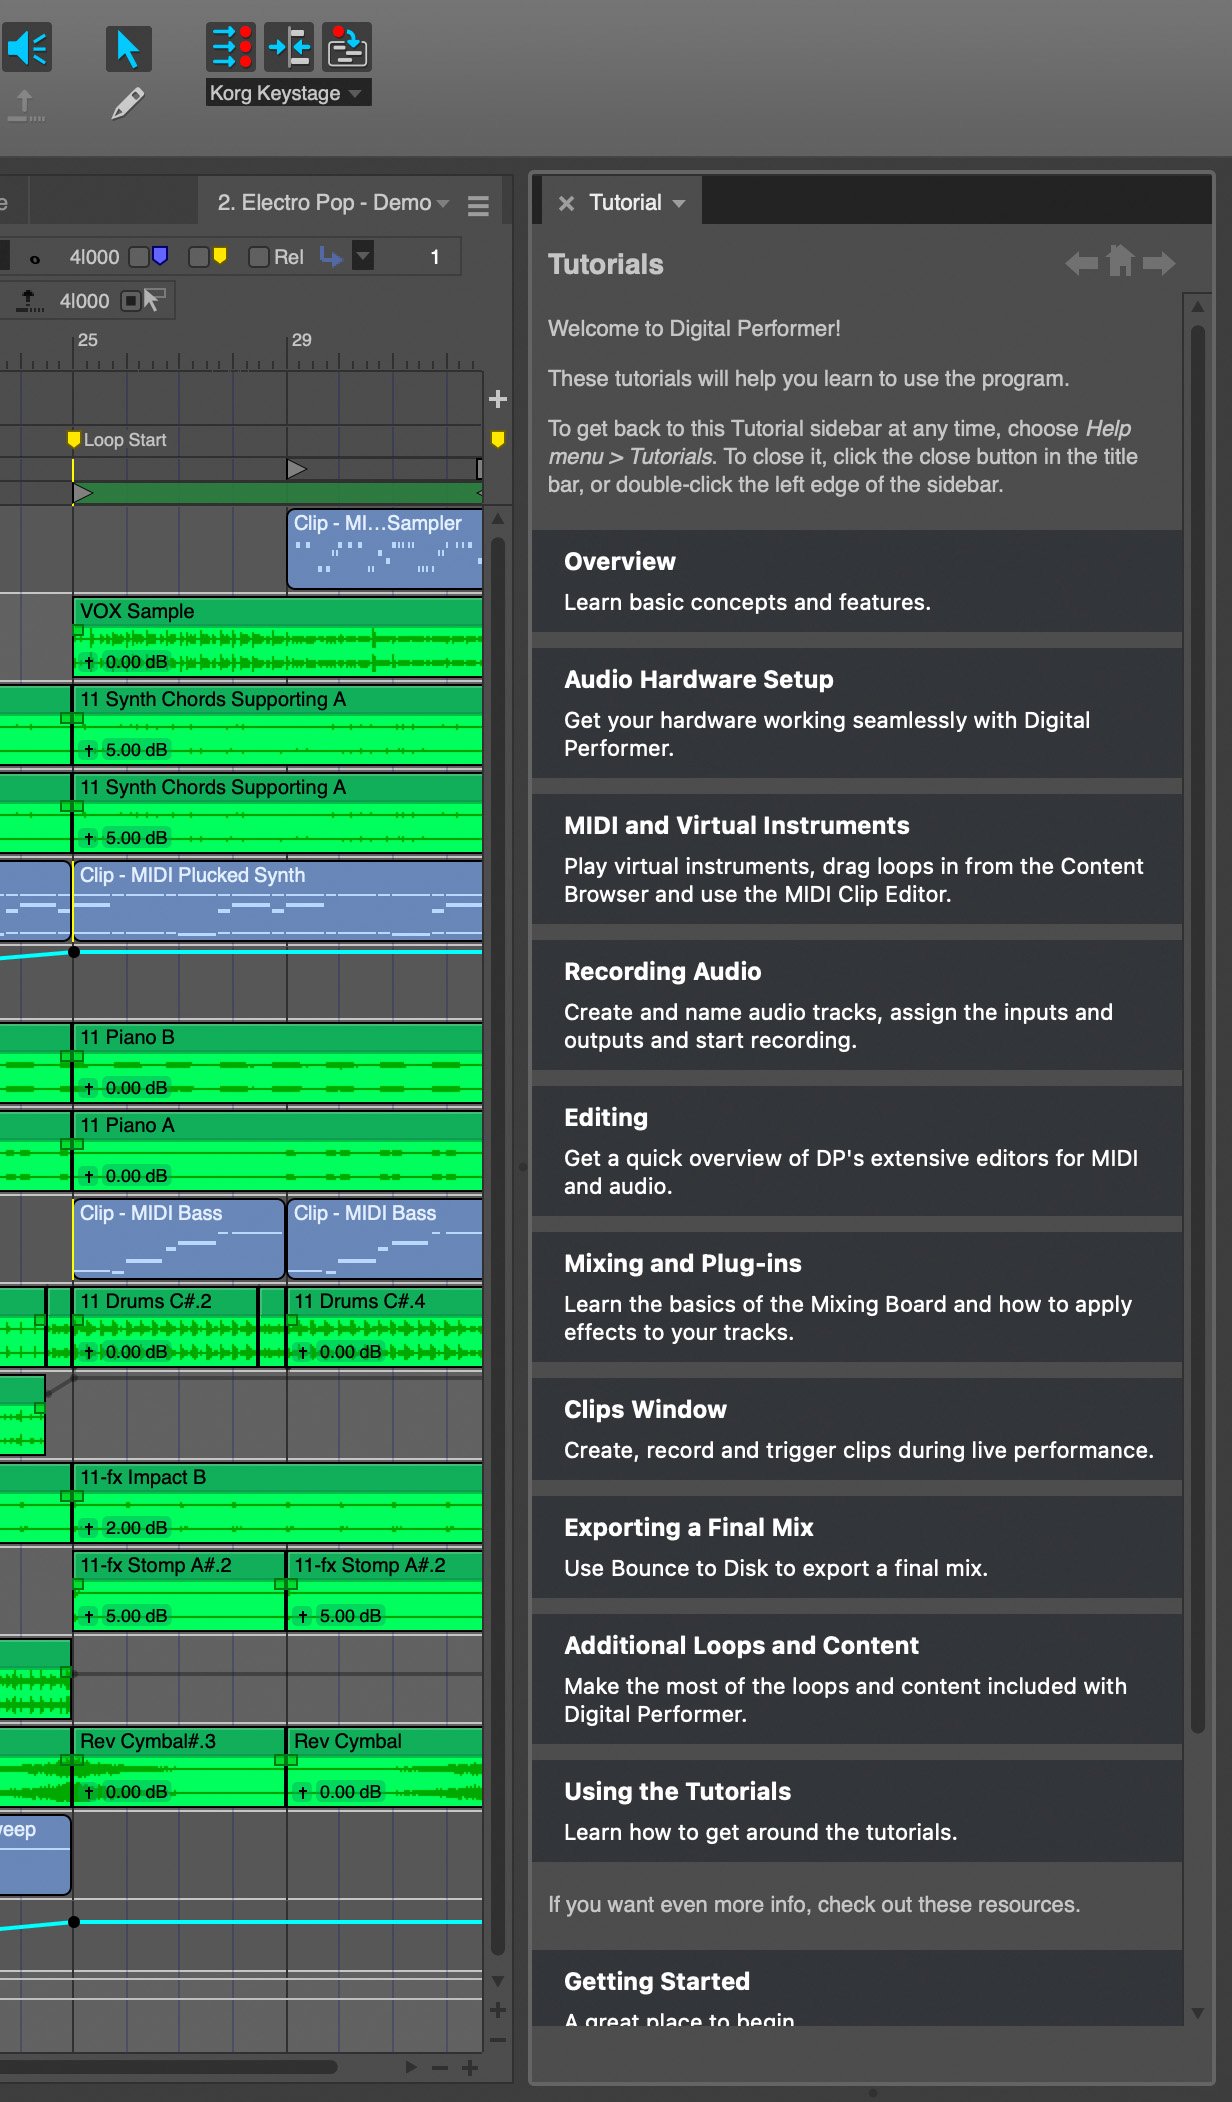Click horizontal zoom out minus button

coord(440,2067)
